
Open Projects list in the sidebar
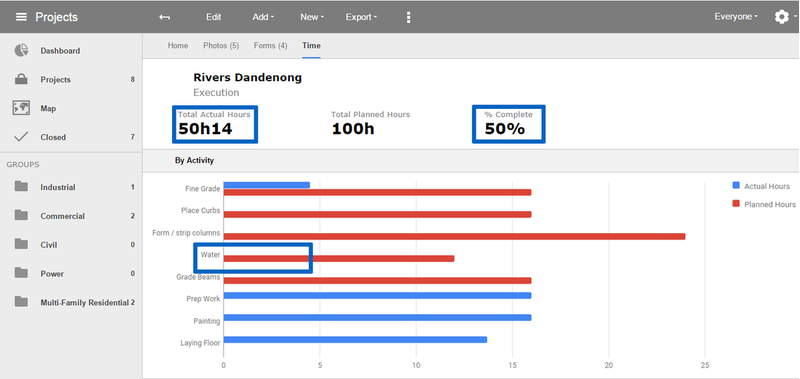coord(56,80)
